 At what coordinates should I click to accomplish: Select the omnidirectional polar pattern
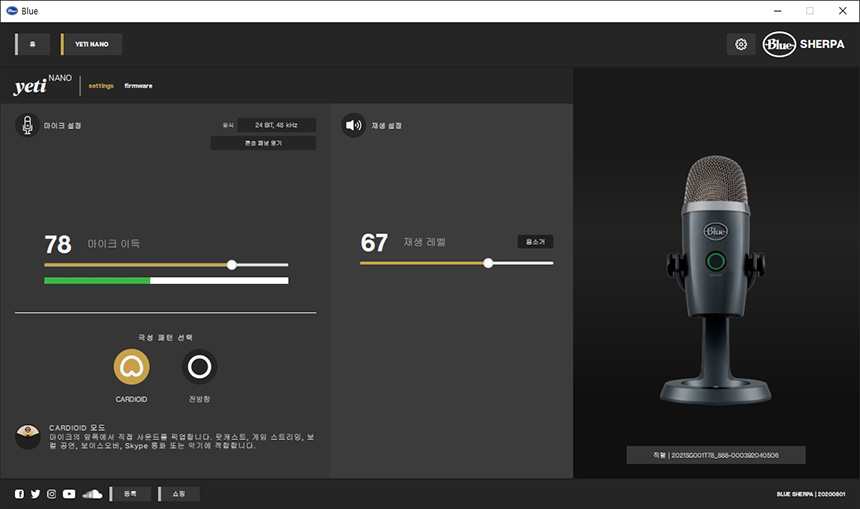click(x=200, y=366)
